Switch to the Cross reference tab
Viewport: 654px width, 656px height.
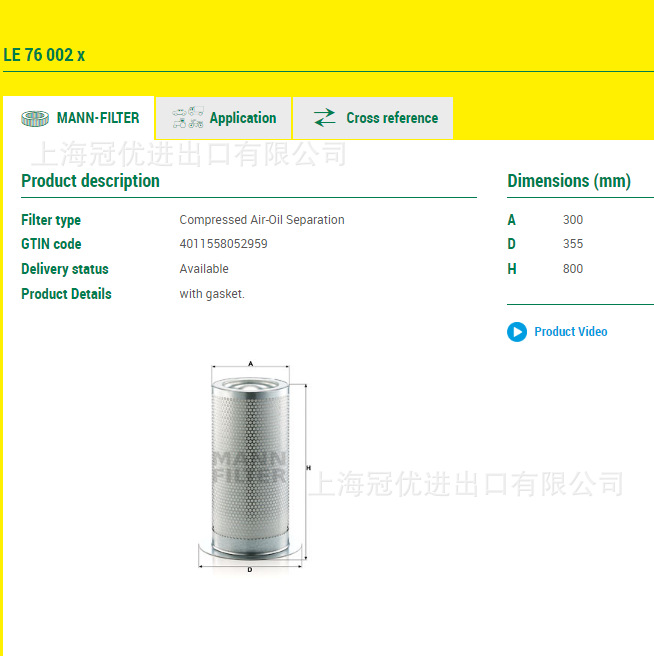coord(373,118)
